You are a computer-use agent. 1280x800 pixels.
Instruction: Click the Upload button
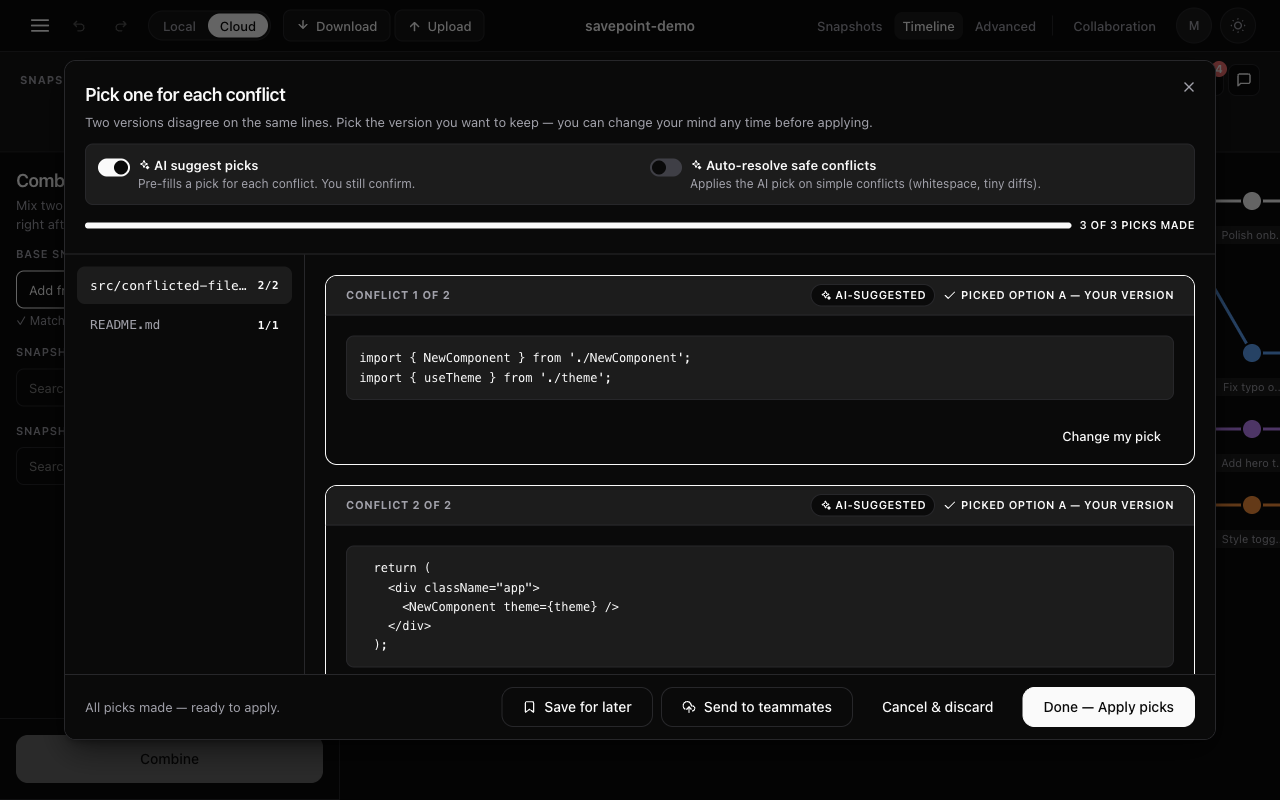pos(440,26)
